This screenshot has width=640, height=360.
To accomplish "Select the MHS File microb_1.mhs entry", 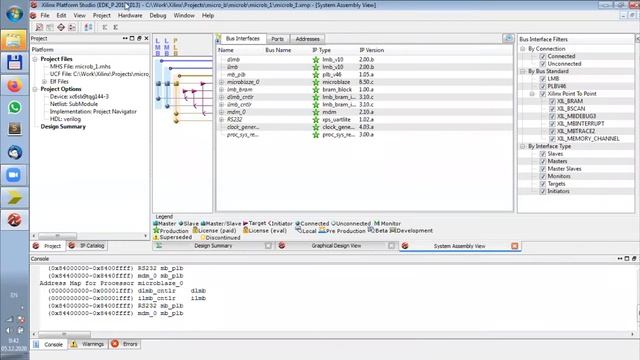I will coord(80,67).
